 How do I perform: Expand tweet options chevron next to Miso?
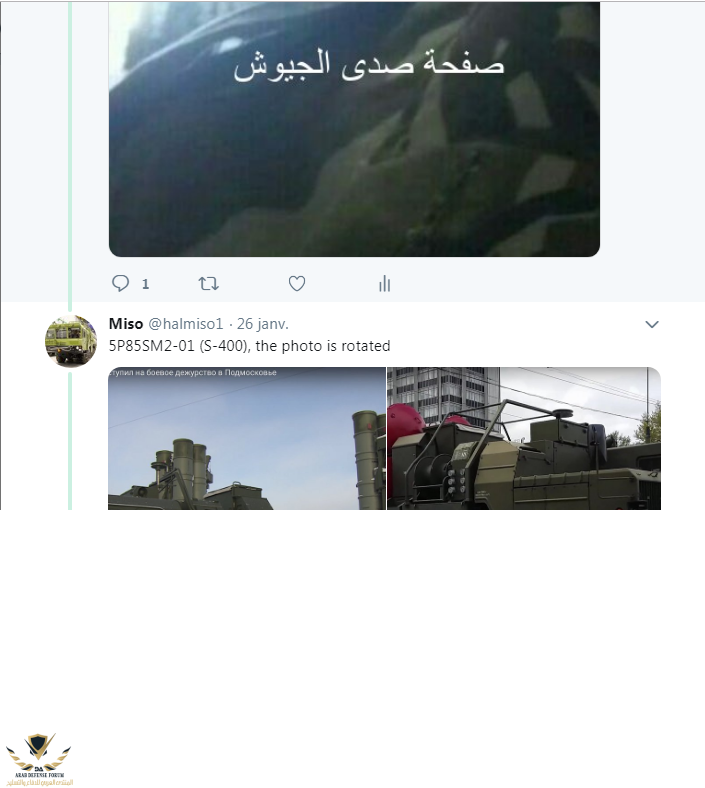click(652, 324)
